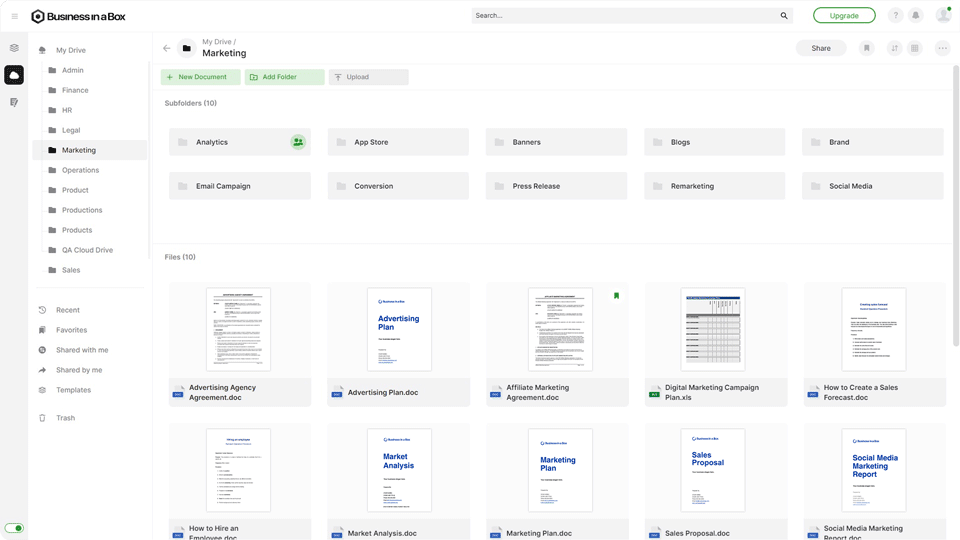The image size is (960, 540).
Task: Open the HR folder in sidebar
Action: [67, 110]
